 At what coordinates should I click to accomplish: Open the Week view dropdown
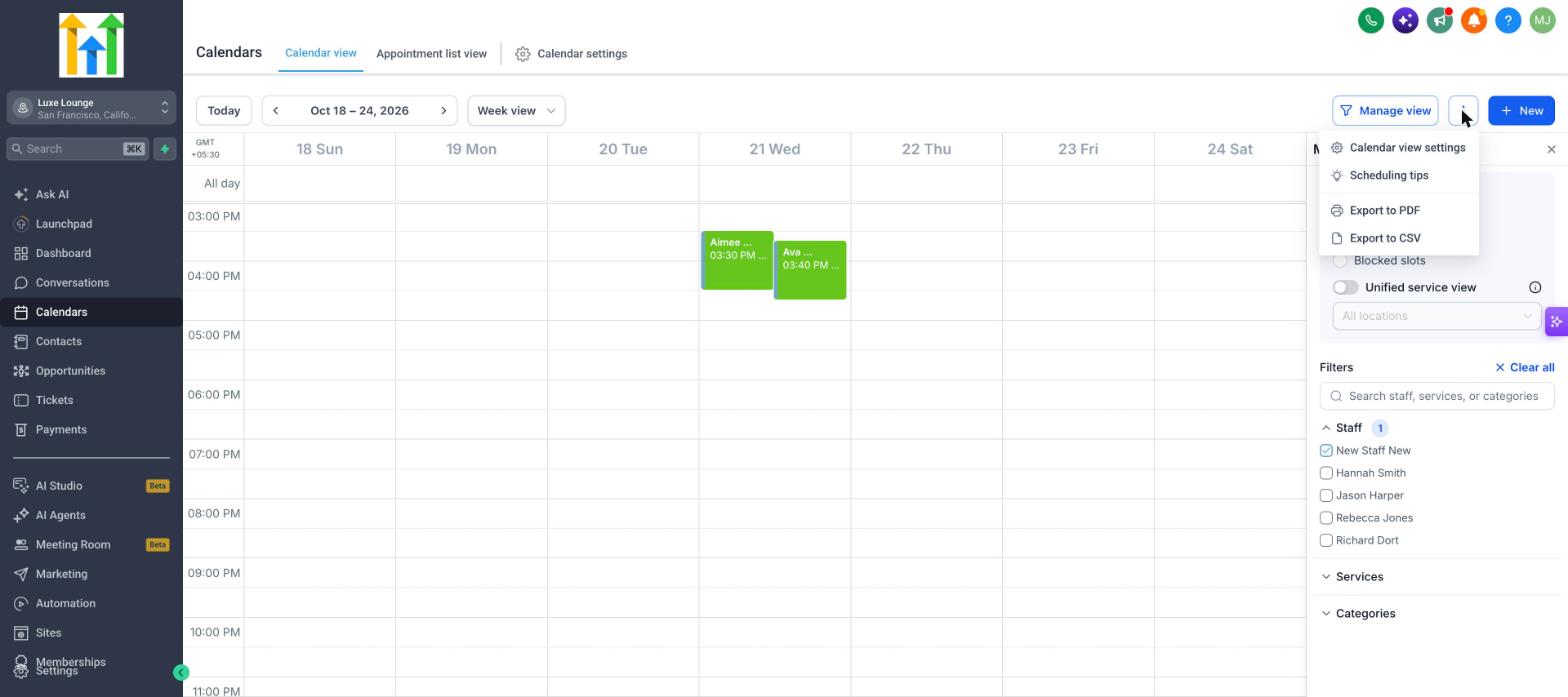[516, 111]
